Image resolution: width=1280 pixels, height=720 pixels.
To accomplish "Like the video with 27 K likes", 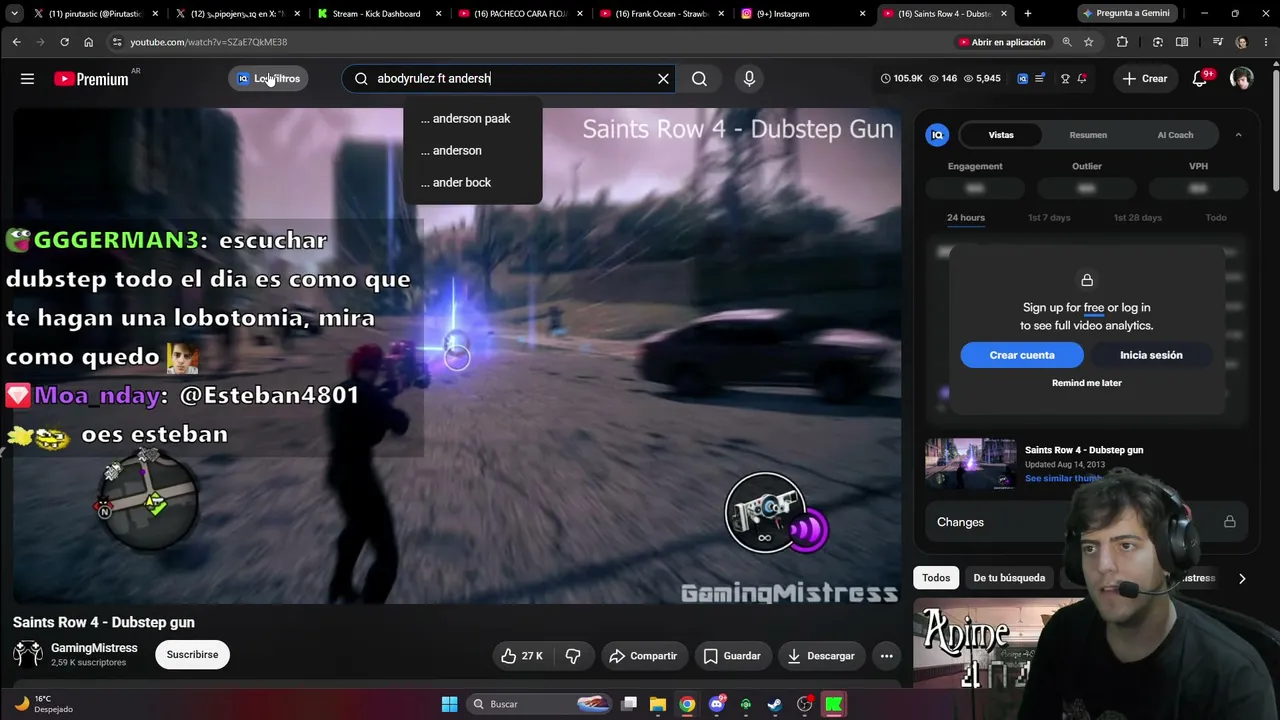I will click(x=523, y=656).
